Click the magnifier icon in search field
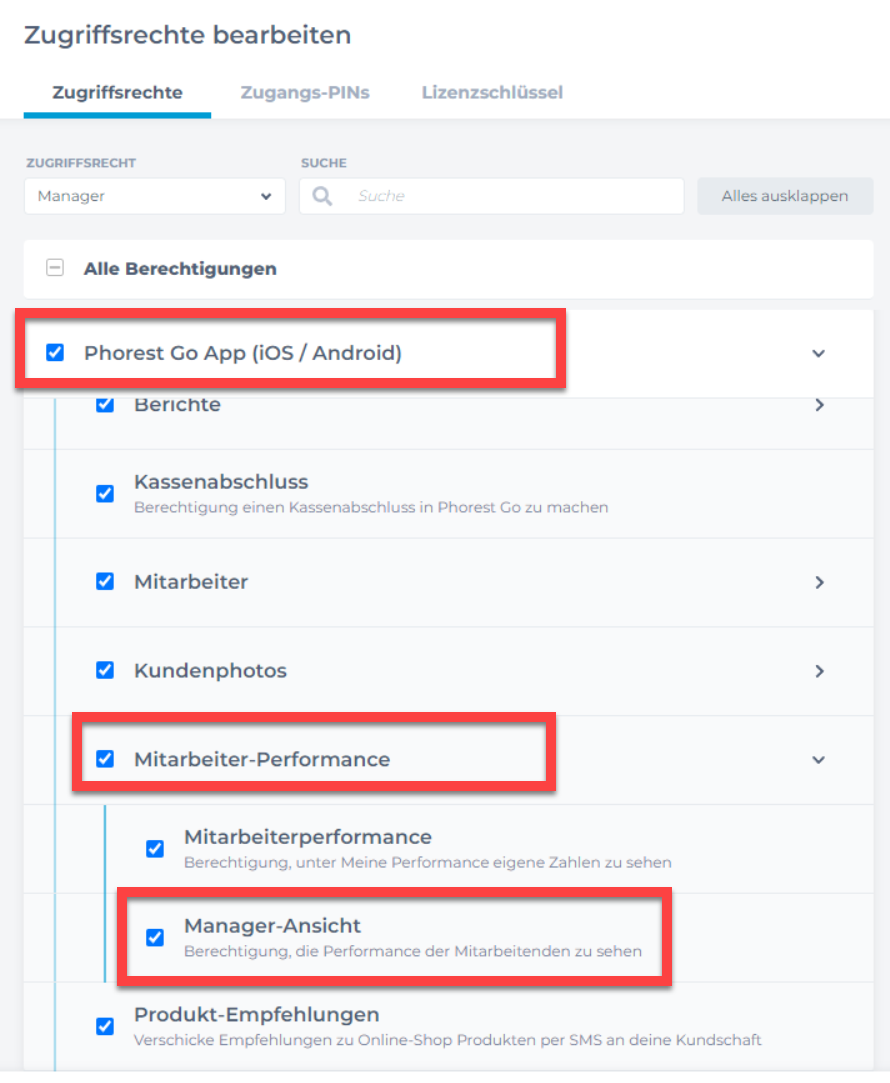This screenshot has height=1083, width=890. [322, 196]
